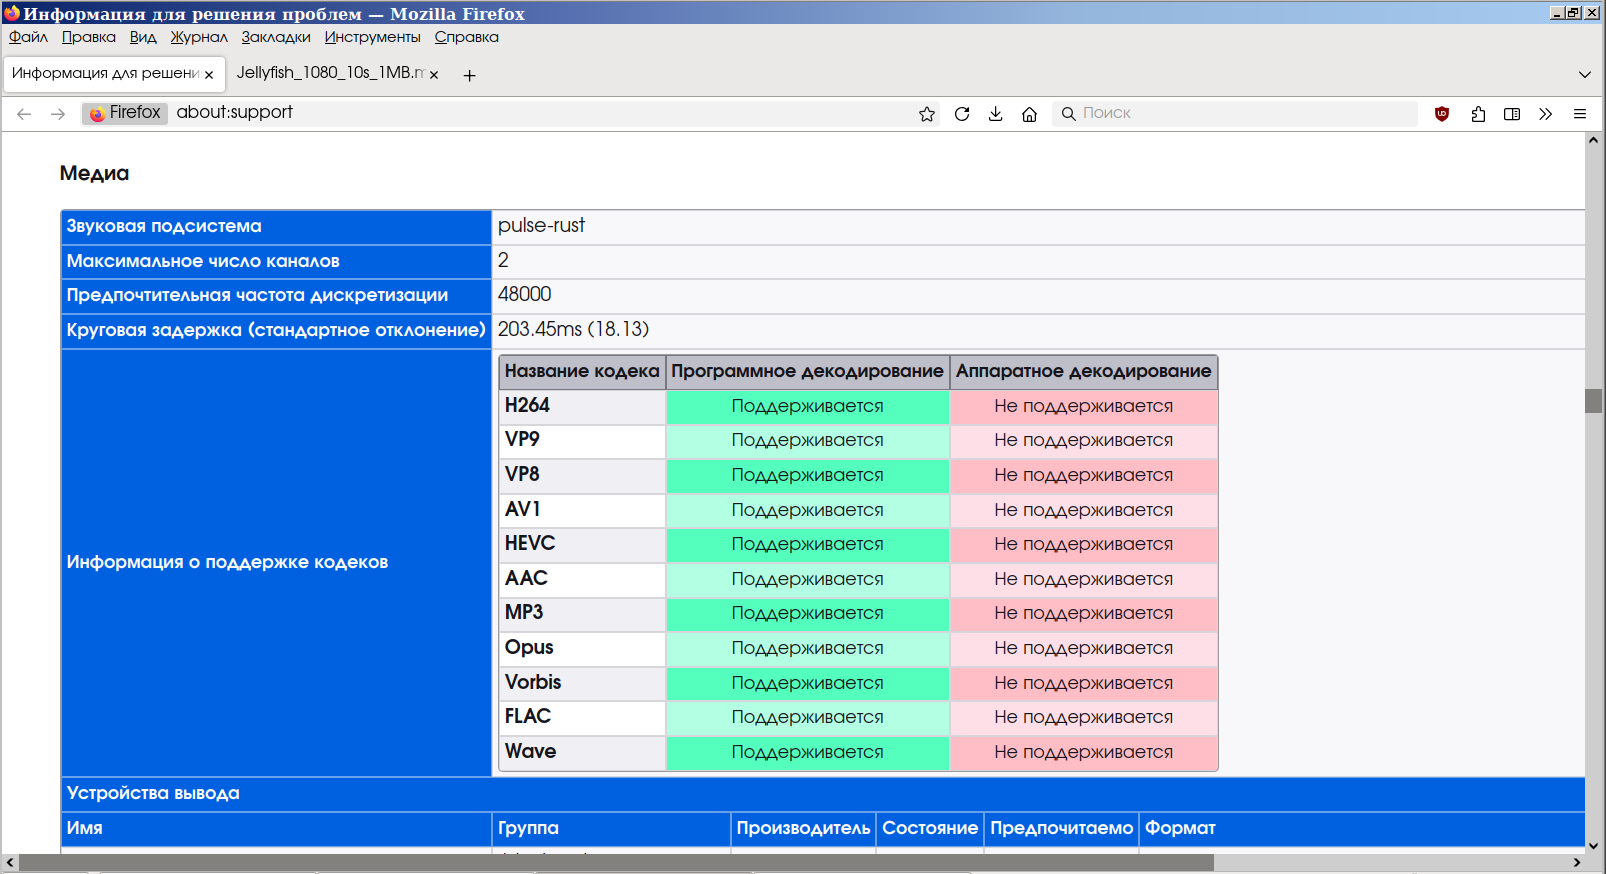The image size is (1606, 874).
Task: Open the downloads panel icon
Action: coord(995,114)
